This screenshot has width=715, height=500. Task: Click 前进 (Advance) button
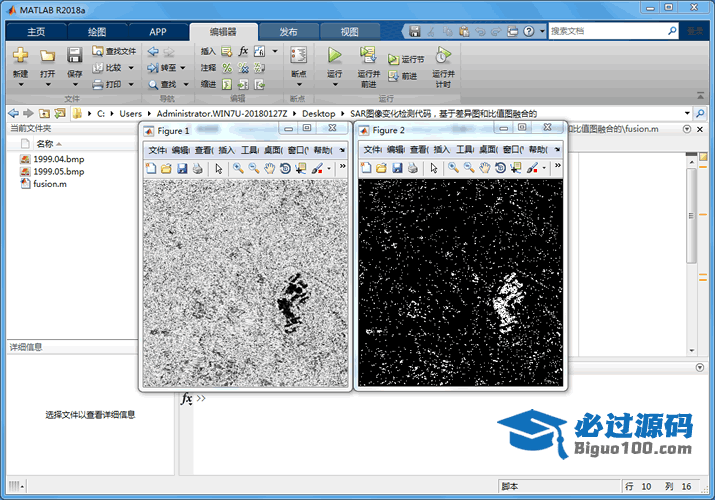(403, 76)
